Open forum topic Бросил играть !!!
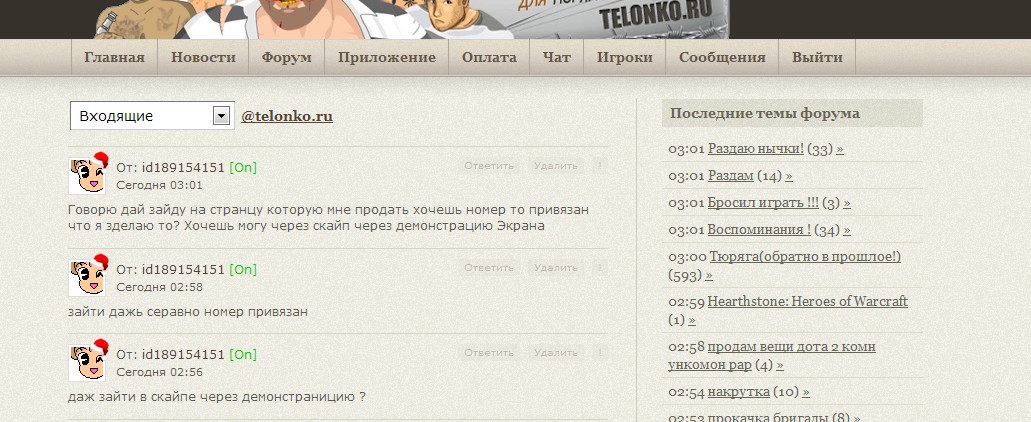This screenshot has width=1031, height=422. [763, 203]
